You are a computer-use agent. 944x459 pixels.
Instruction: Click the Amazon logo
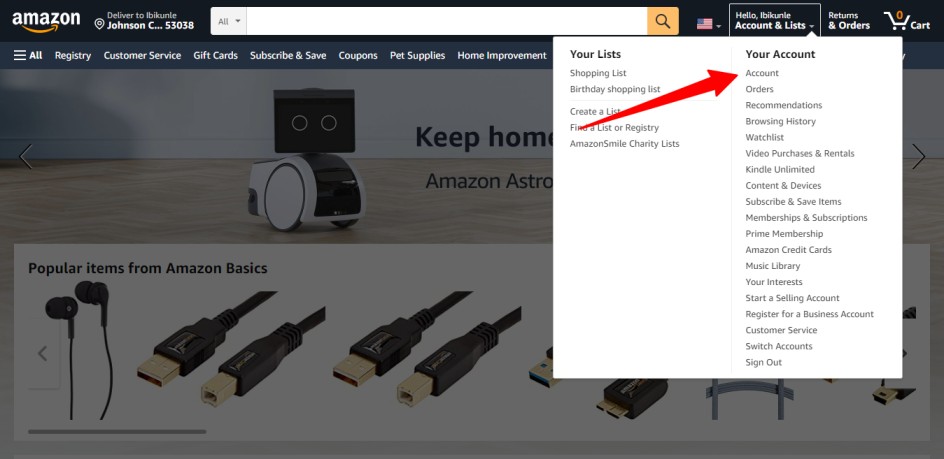(46, 22)
